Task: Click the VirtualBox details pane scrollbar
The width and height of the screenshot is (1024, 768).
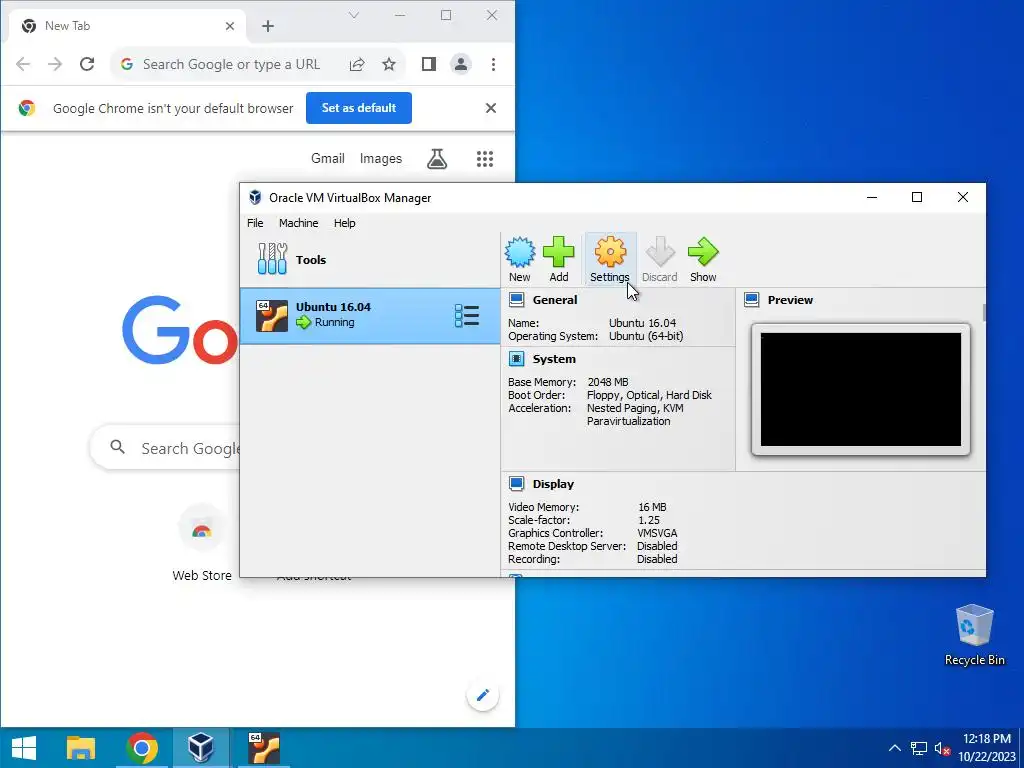Action: pyautogui.click(x=984, y=312)
